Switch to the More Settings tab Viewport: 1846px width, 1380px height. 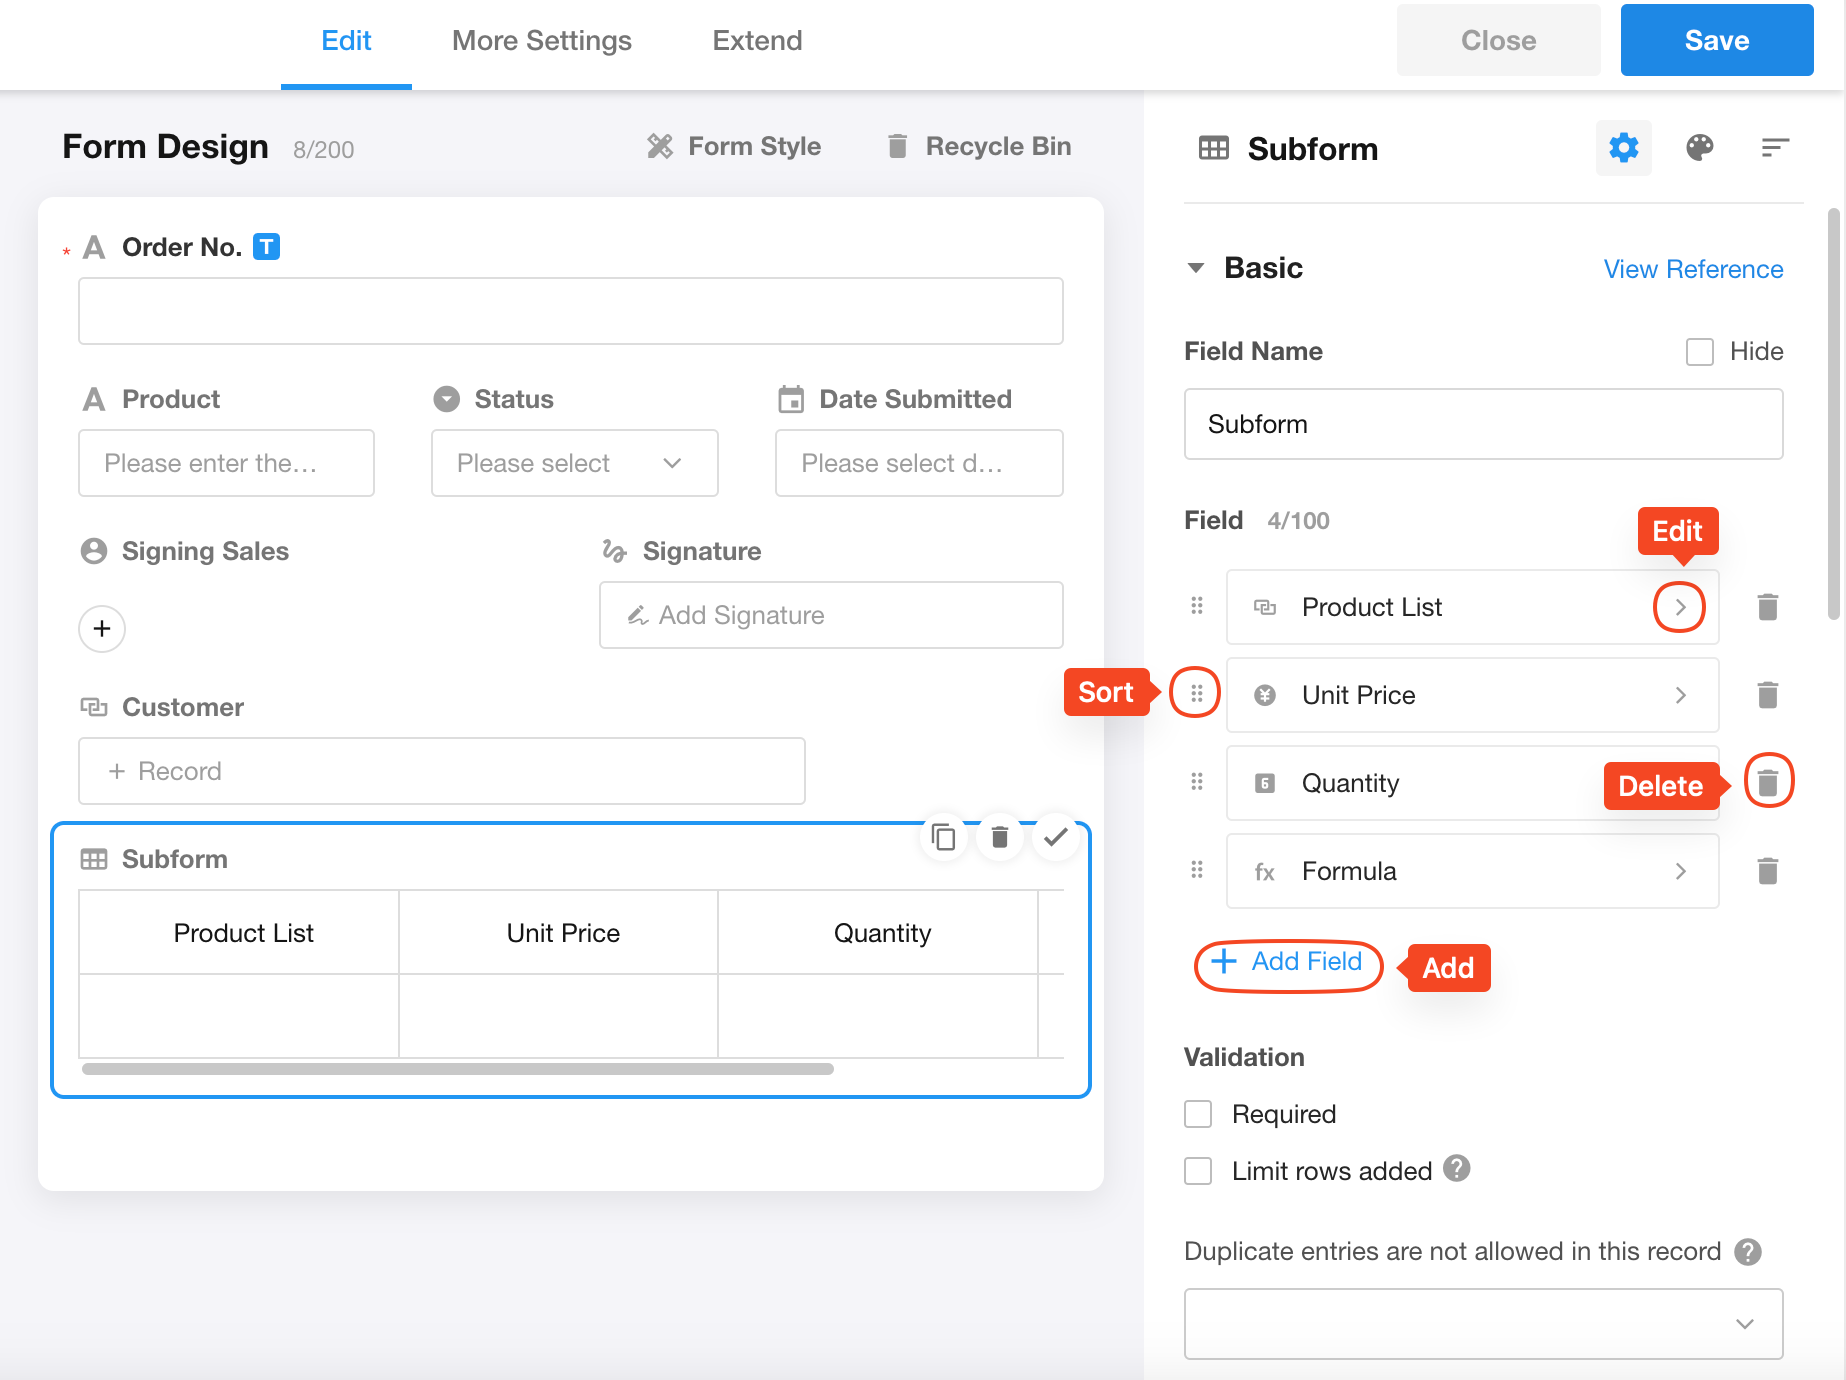(541, 41)
